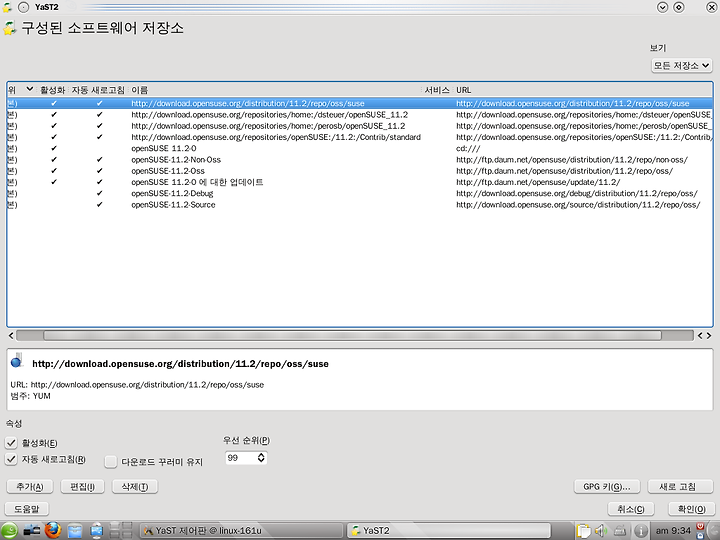Click the ftp.daum.net update/11.2 URL cell
720x540 pixels.
coord(538,182)
